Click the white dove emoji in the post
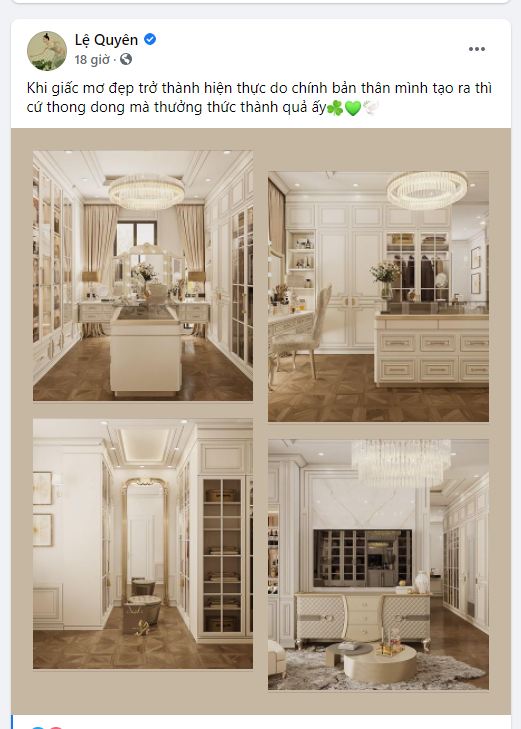This screenshot has height=729, width=521. pyautogui.click(x=370, y=108)
